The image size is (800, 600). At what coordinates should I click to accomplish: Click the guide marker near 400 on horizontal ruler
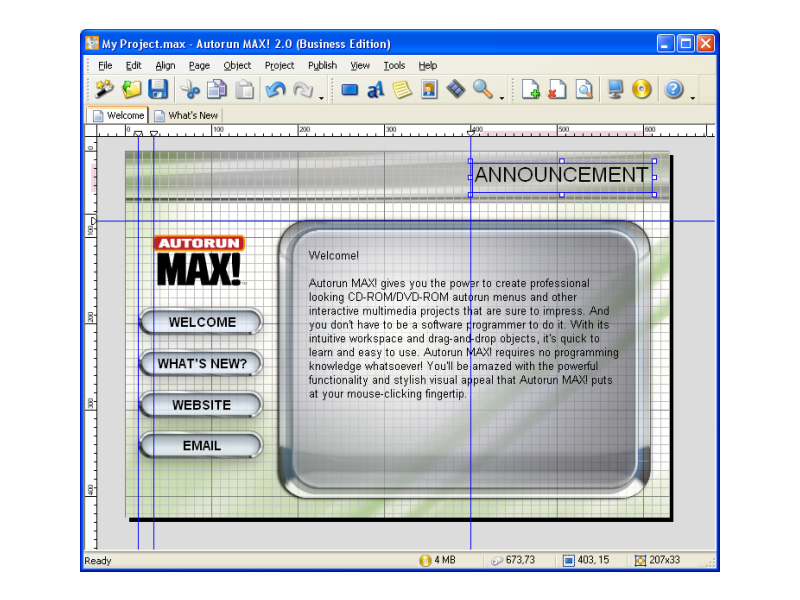tap(471, 133)
